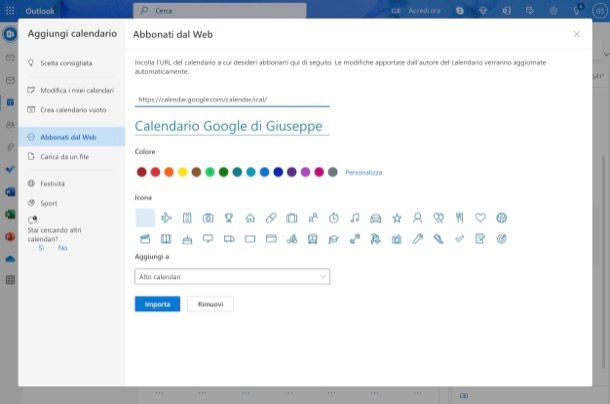The image size is (610, 404).
Task: Choose the monitor calendar icon
Action: coord(208,239)
